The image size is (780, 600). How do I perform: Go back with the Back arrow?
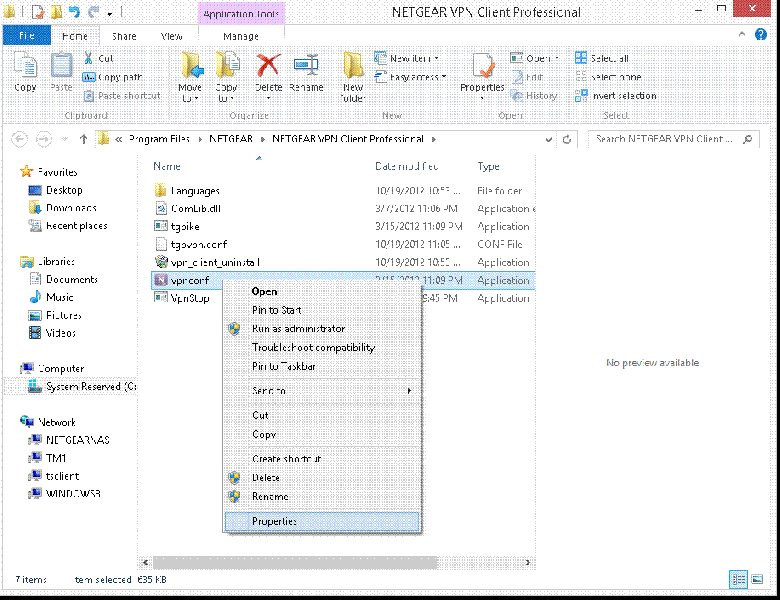[x=19, y=139]
